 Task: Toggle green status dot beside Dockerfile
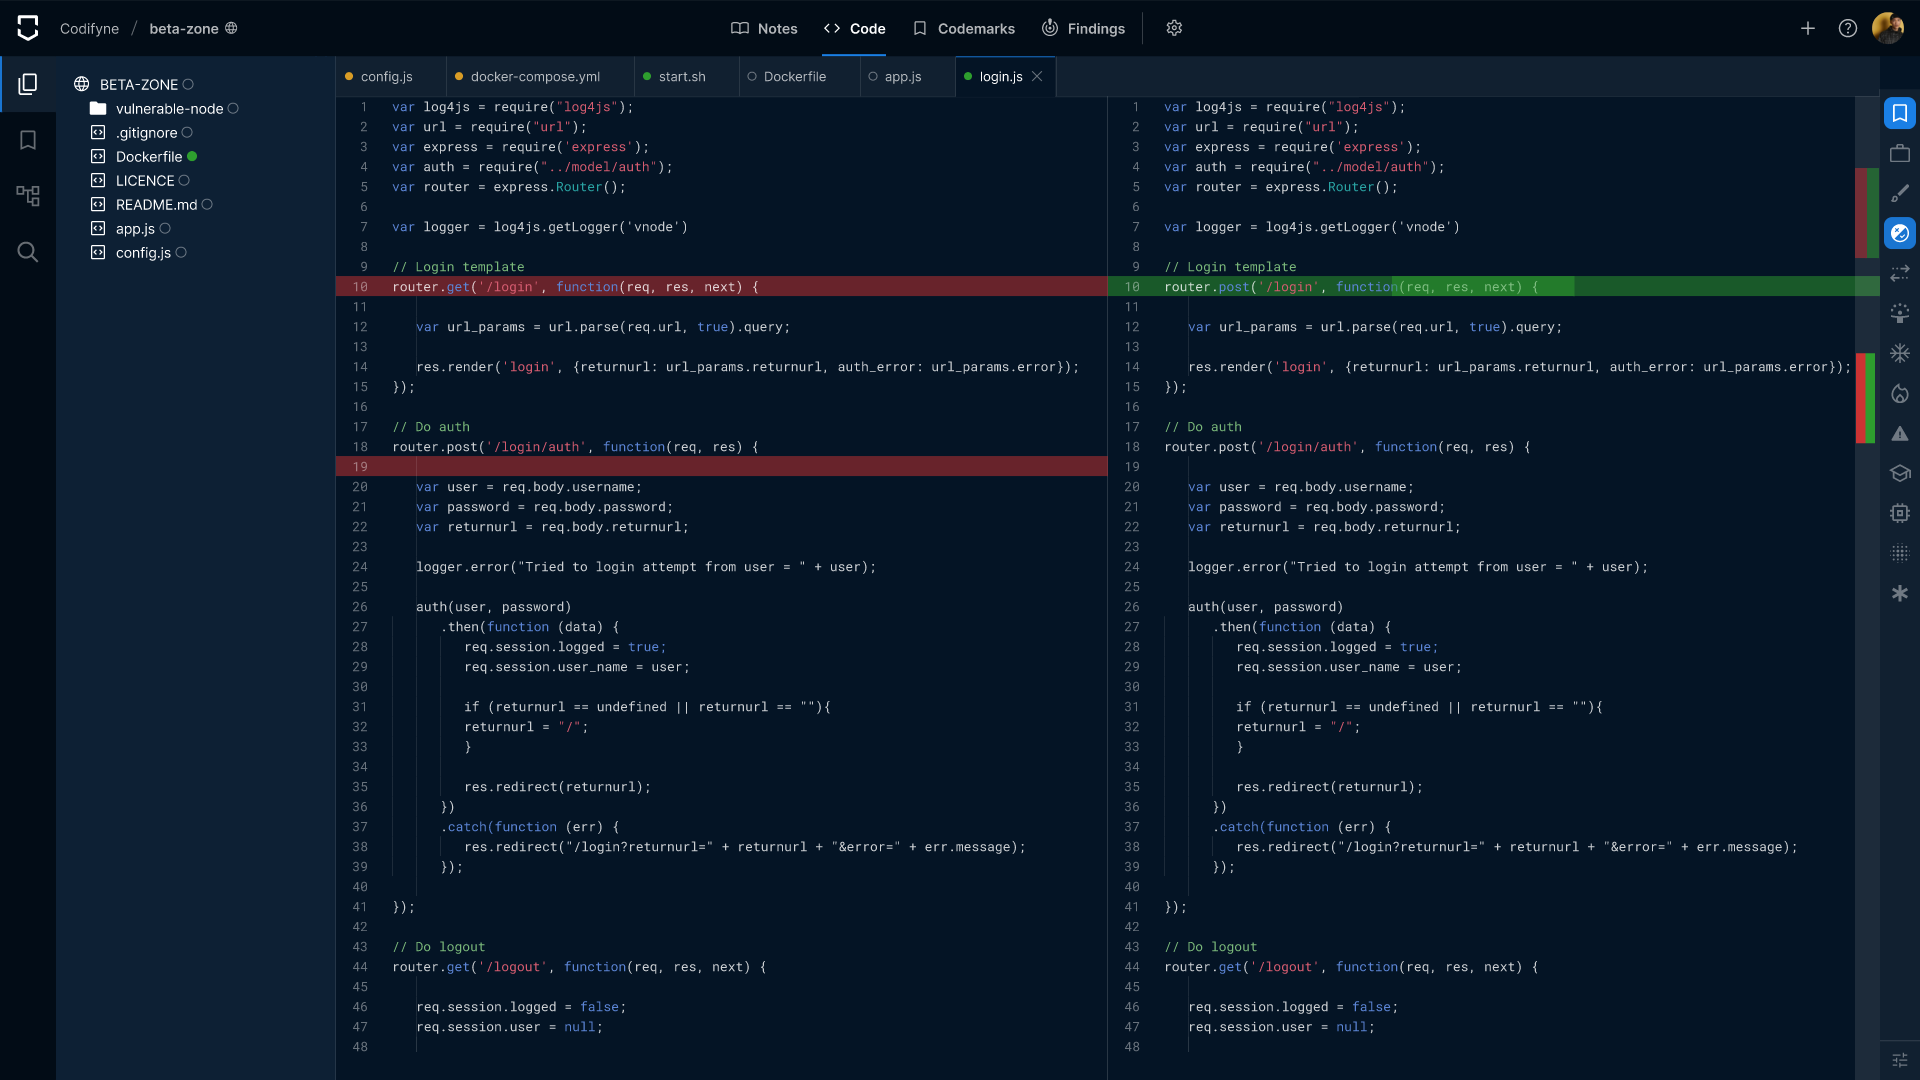pos(192,156)
